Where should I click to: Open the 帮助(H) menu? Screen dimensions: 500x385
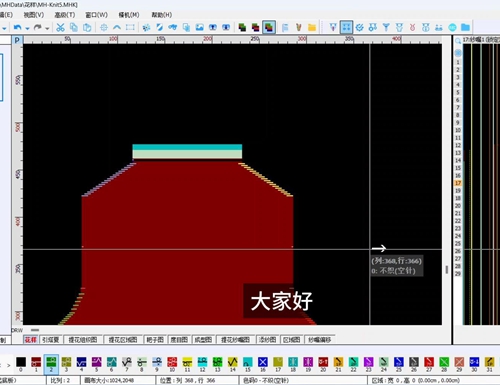pyautogui.click(x=162, y=15)
